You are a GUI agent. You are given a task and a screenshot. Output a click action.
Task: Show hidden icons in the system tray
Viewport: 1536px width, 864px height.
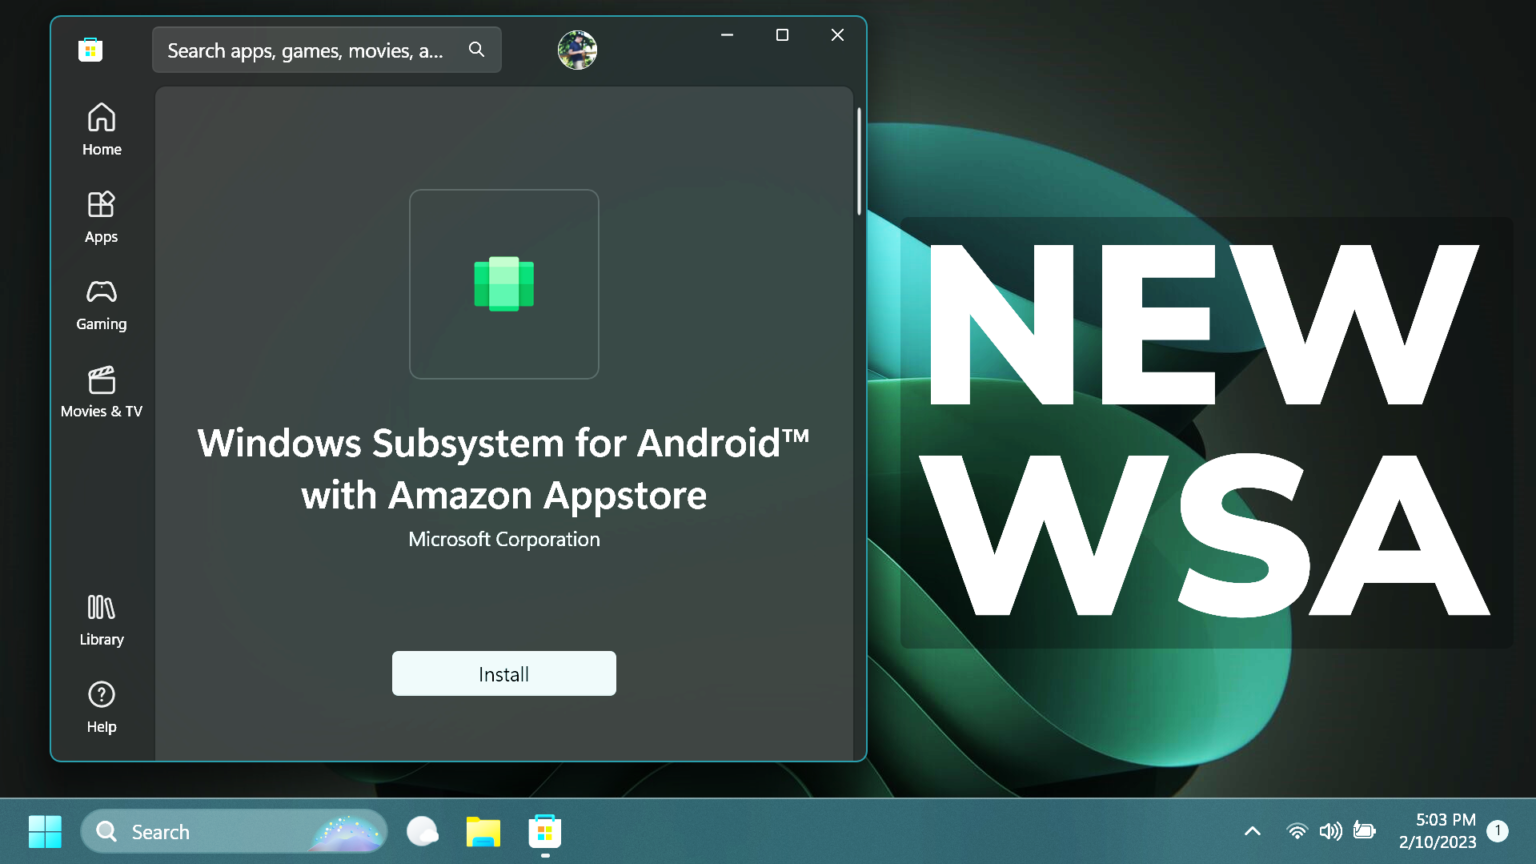click(1252, 831)
